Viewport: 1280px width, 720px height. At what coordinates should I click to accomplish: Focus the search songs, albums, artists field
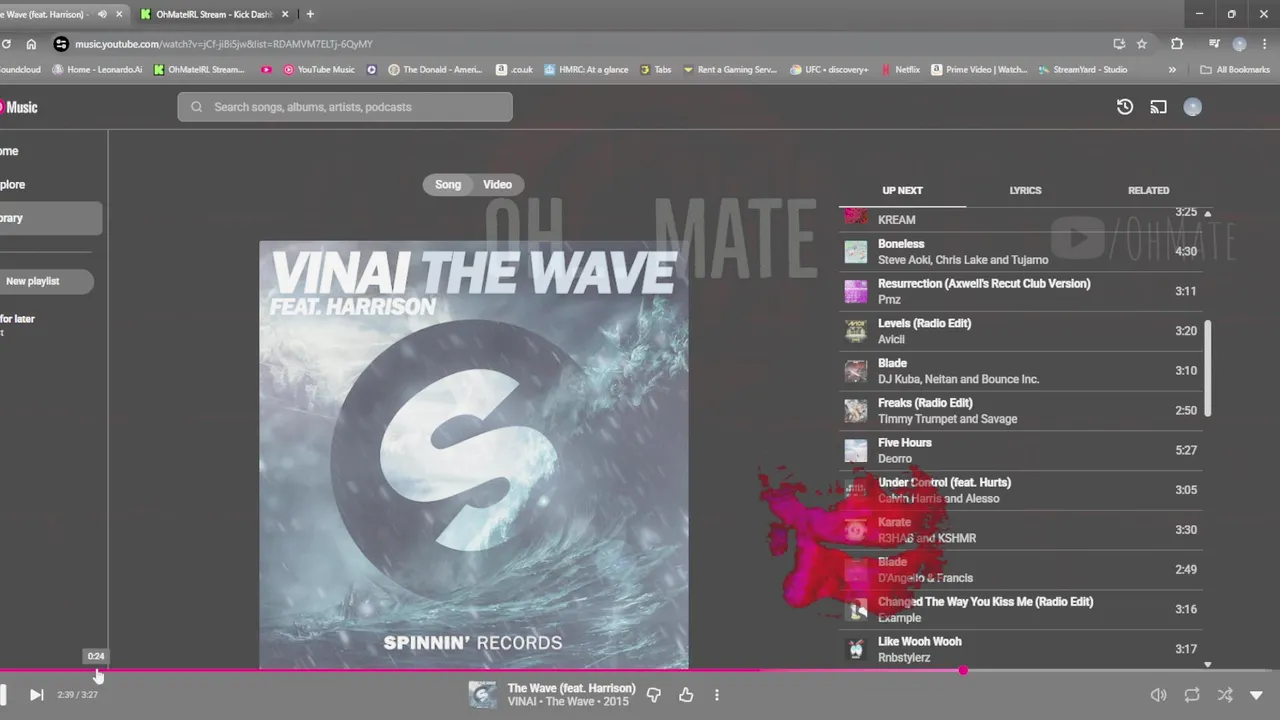pyautogui.click(x=345, y=107)
